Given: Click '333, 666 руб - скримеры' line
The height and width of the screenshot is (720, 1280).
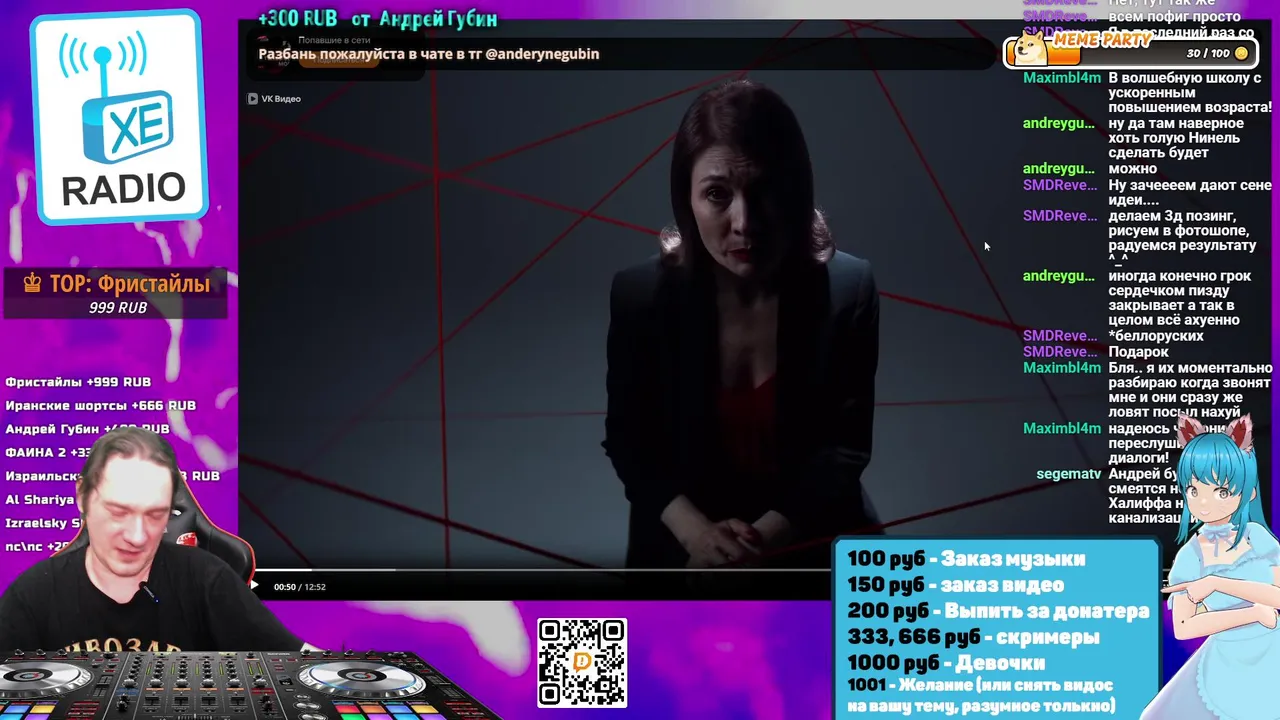Looking at the screenshot, I should 973,637.
